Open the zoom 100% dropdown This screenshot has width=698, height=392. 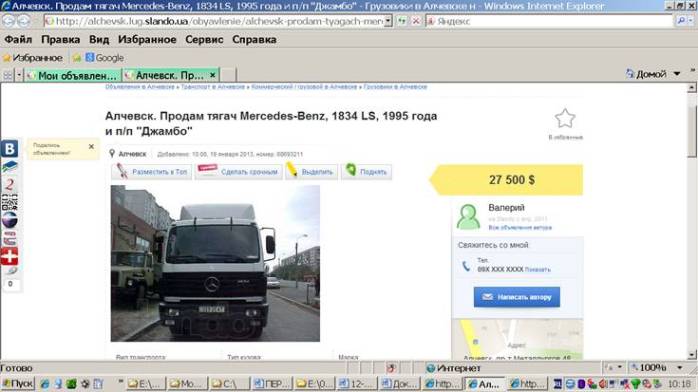(680, 368)
